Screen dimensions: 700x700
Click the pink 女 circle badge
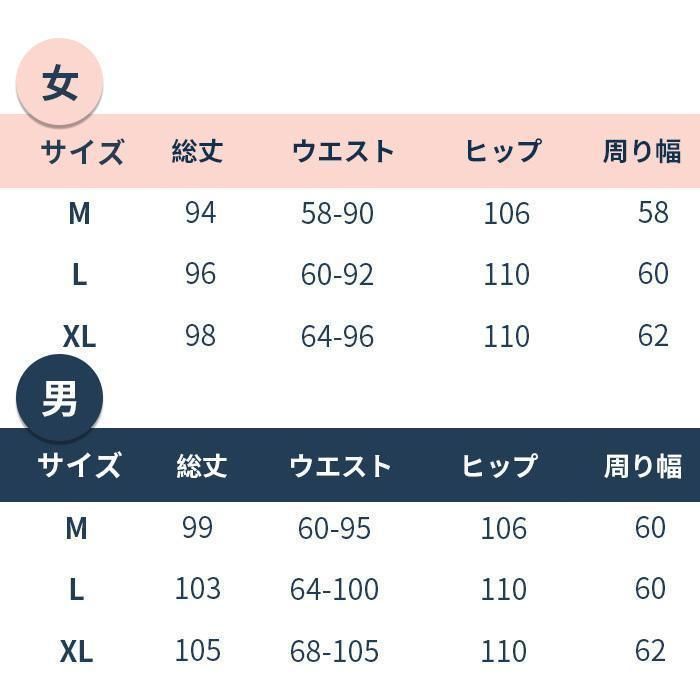pyautogui.click(x=59, y=82)
